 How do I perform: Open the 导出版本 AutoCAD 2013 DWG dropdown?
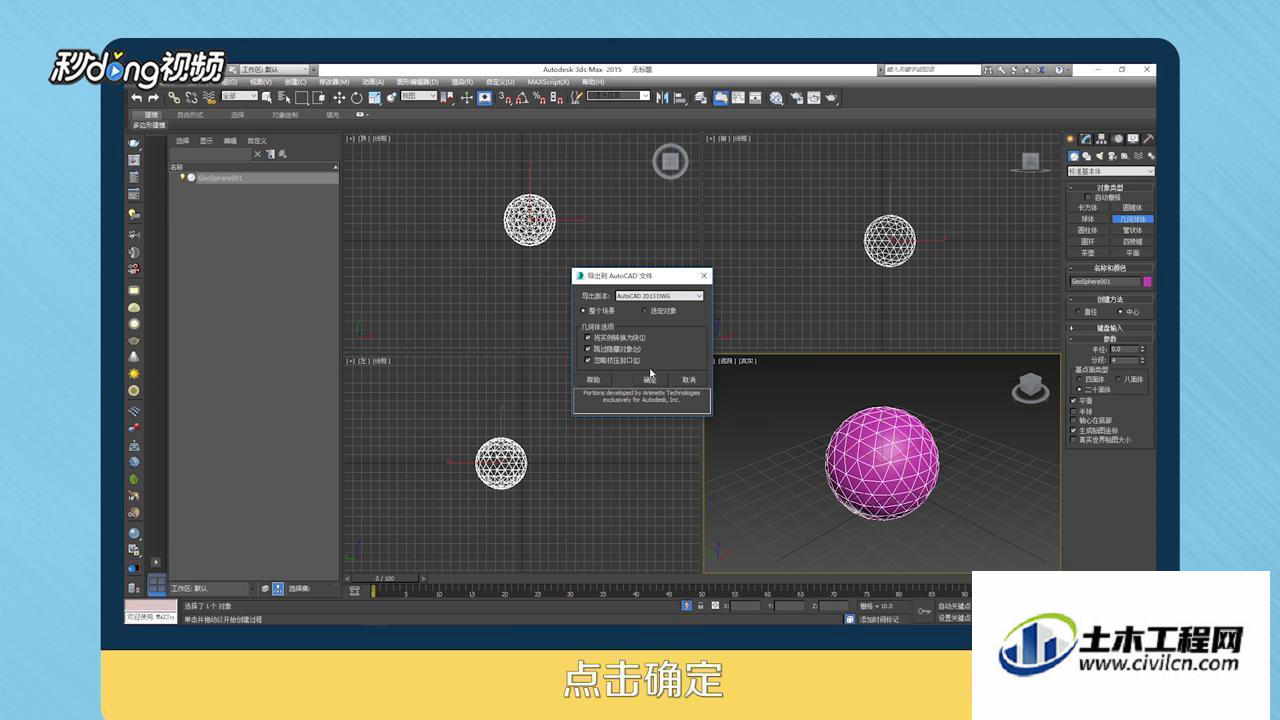point(659,296)
